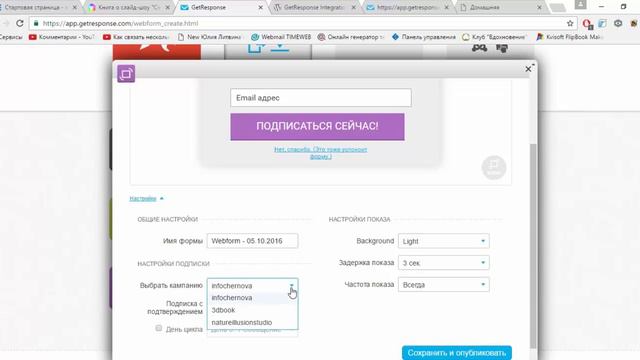Open the 'Онлайн генератор' bookmark
640x360 pixels.
click(351, 37)
